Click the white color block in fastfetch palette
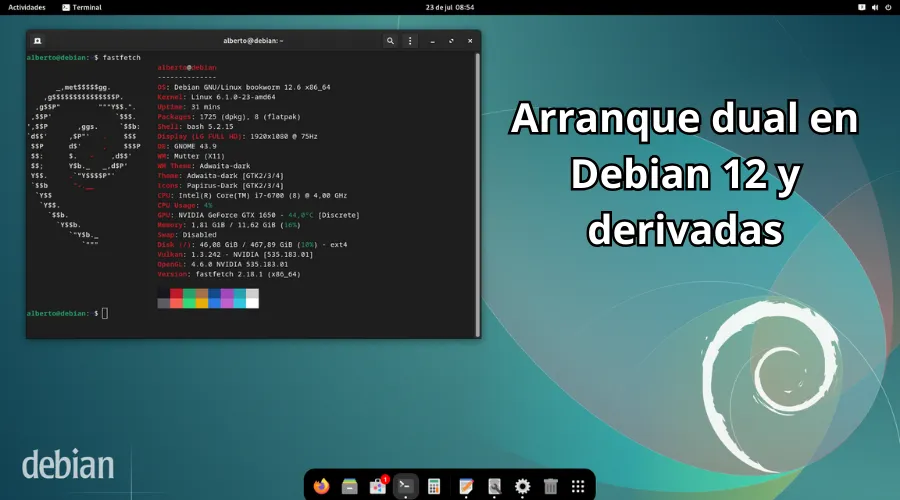Screen dimensions: 900x500 click(x=253, y=304)
